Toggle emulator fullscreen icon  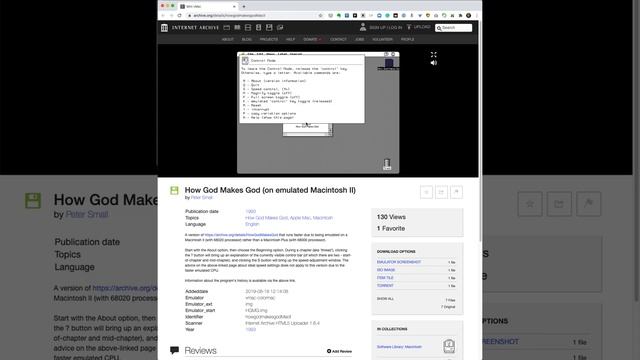click(x=433, y=55)
